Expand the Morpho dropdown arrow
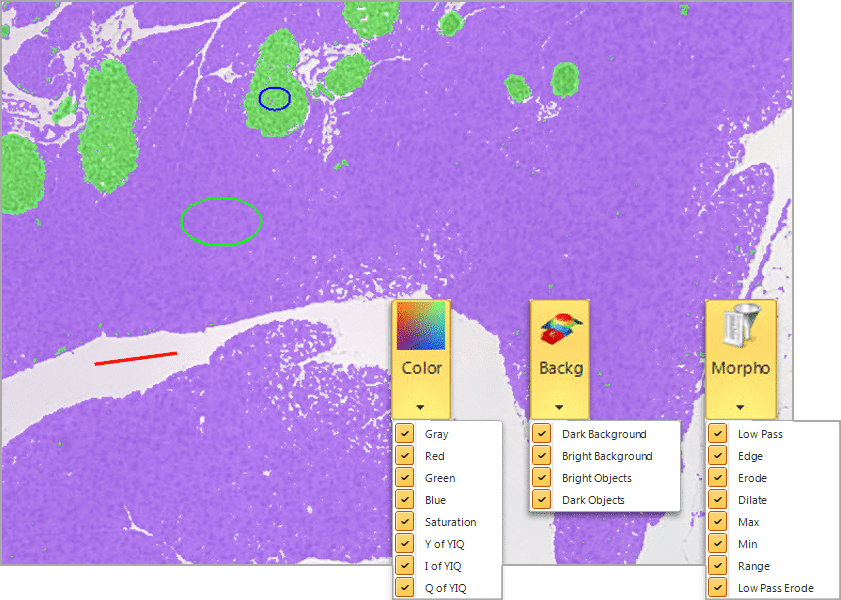 (740, 408)
